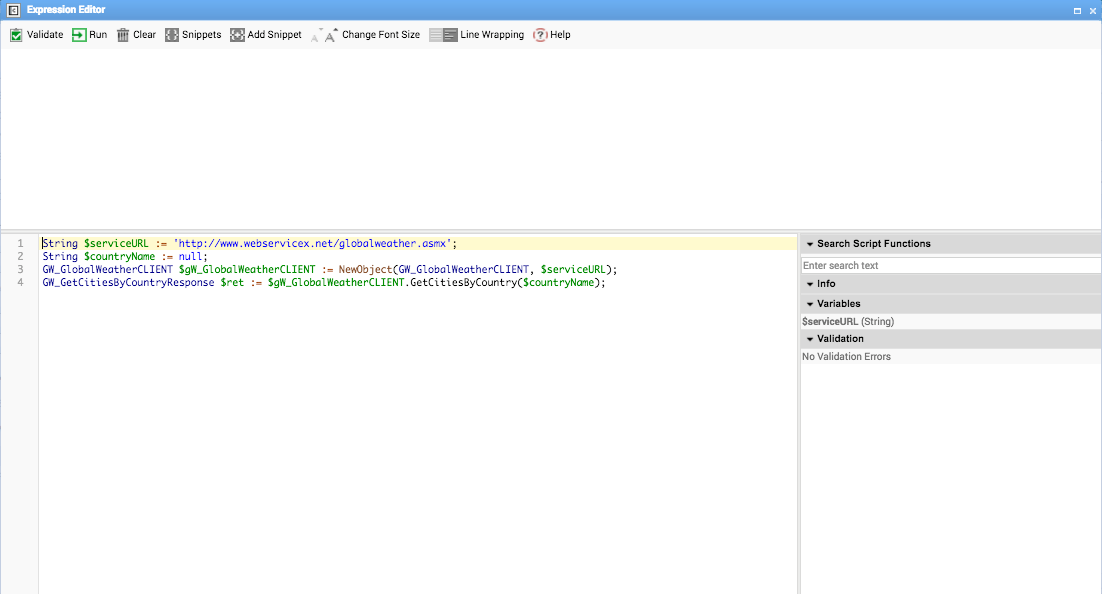Click the Change Font Size label
This screenshot has width=1102, height=594.
tap(381, 34)
